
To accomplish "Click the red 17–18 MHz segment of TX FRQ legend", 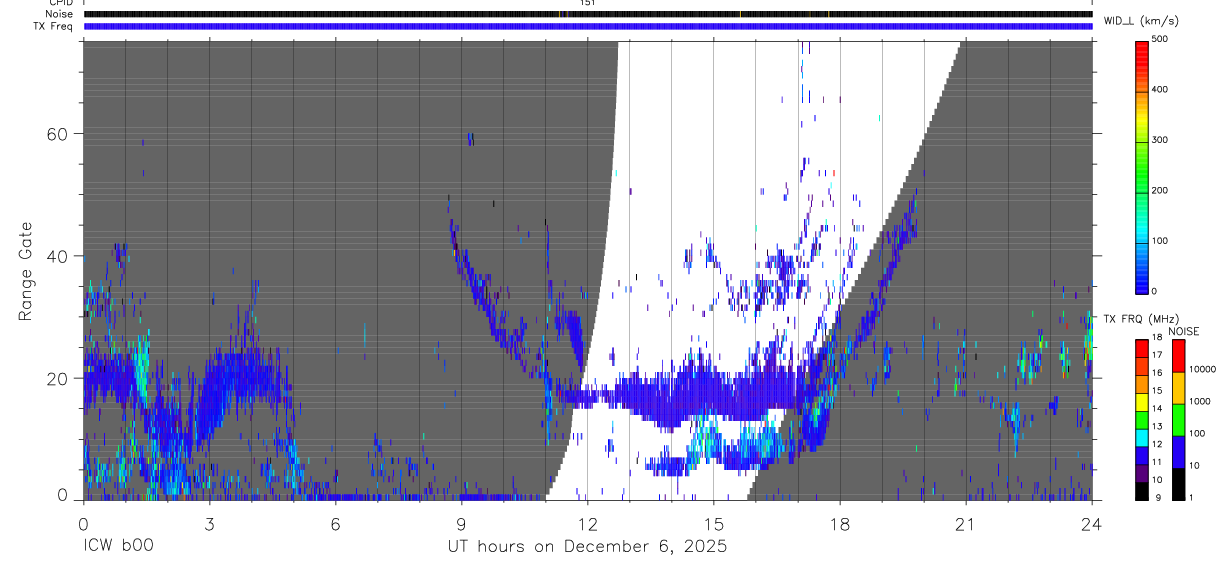I will (1143, 349).
